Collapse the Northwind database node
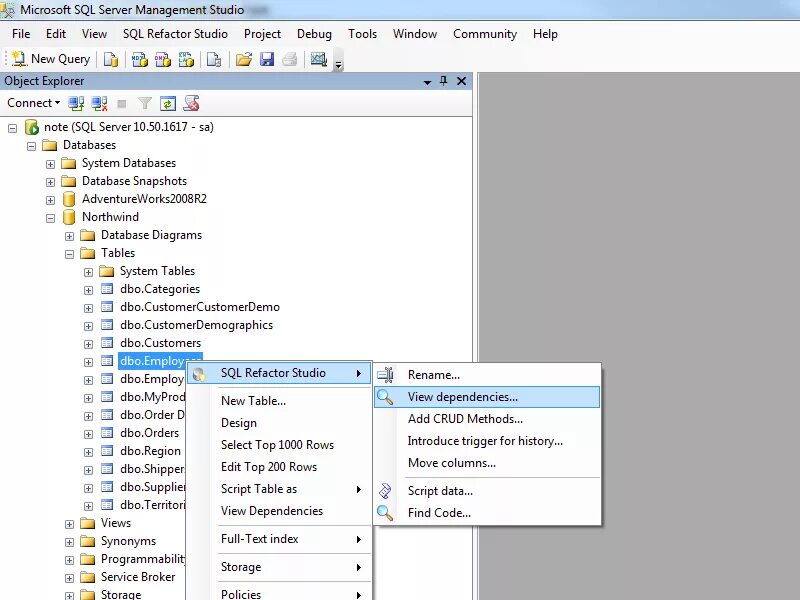The width and height of the screenshot is (800, 600). (x=50, y=218)
